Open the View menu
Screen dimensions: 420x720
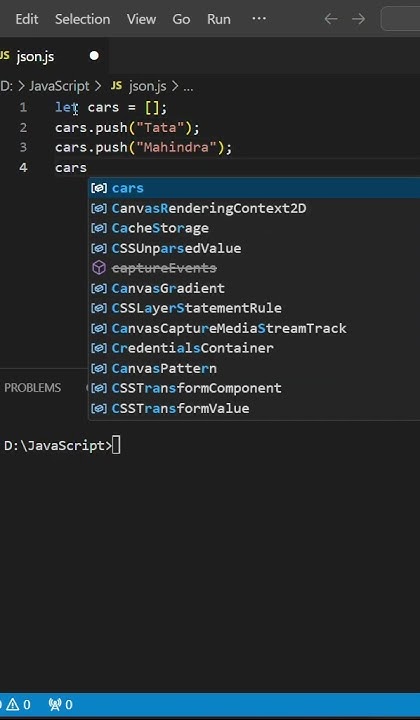(141, 19)
